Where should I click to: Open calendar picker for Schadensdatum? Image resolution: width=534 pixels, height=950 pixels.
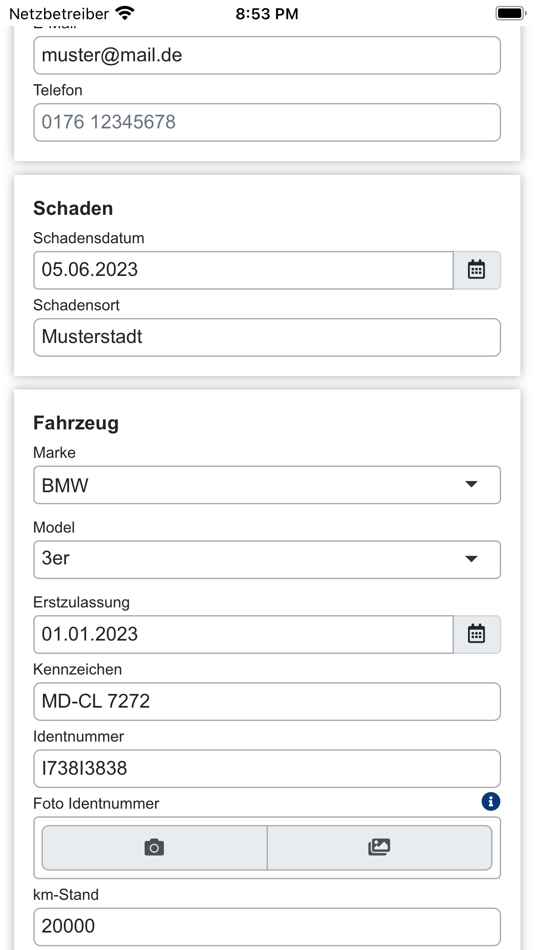[x=477, y=270]
